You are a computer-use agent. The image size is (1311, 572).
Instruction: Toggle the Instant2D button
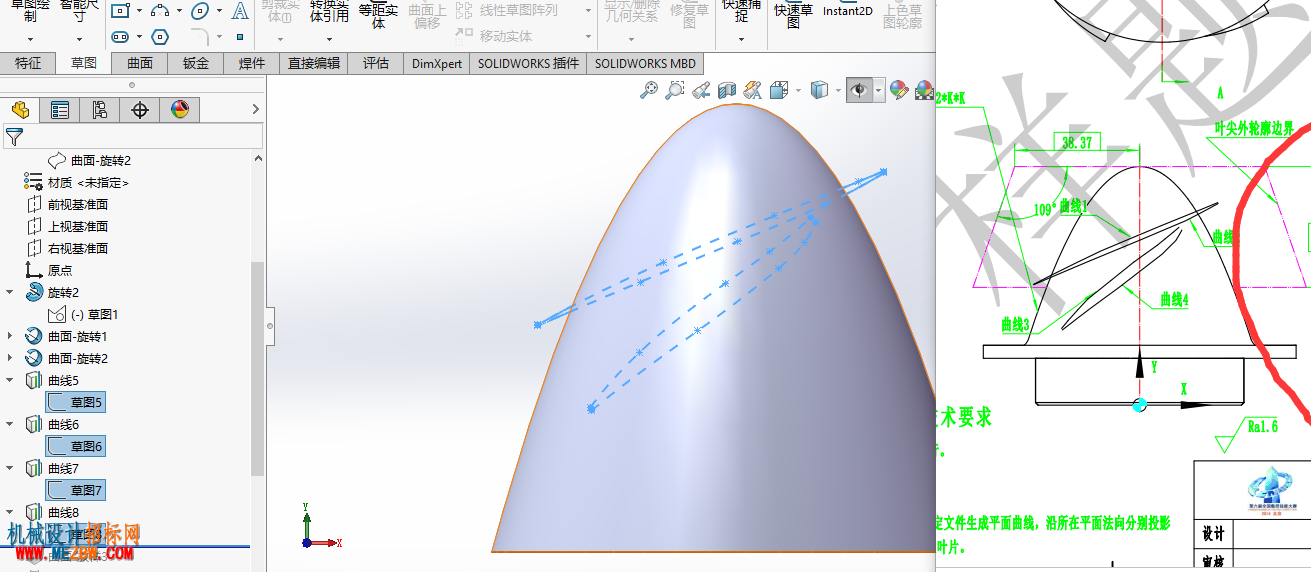(846, 9)
